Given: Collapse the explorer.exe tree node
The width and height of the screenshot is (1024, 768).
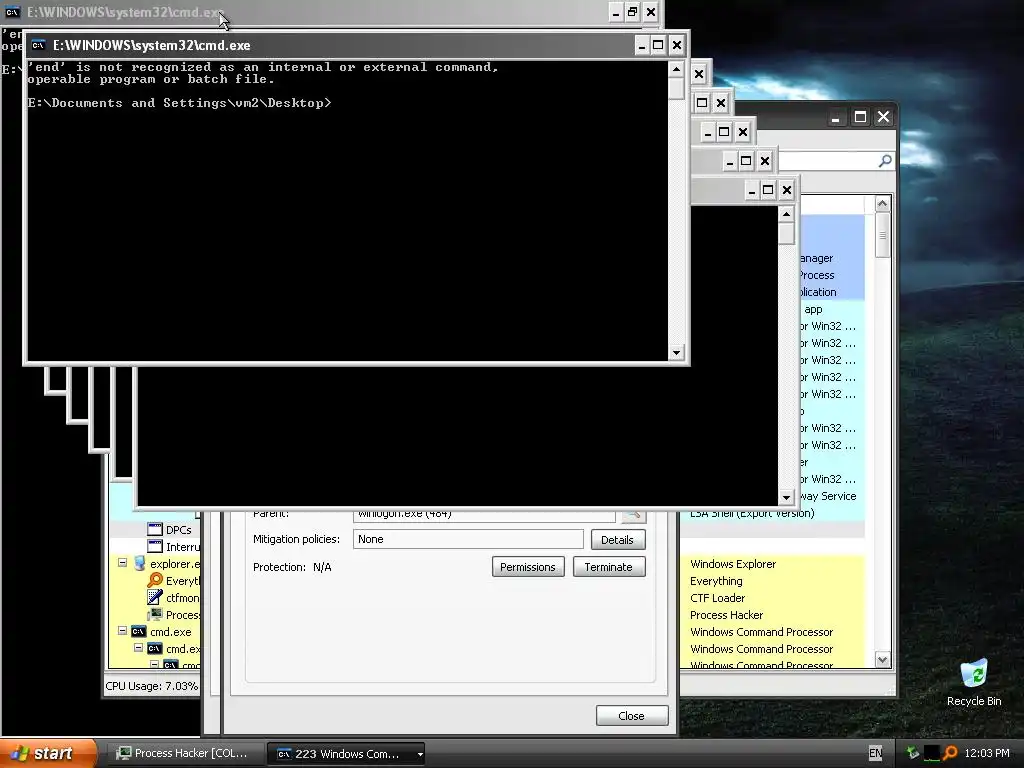Looking at the screenshot, I should click(x=122, y=562).
